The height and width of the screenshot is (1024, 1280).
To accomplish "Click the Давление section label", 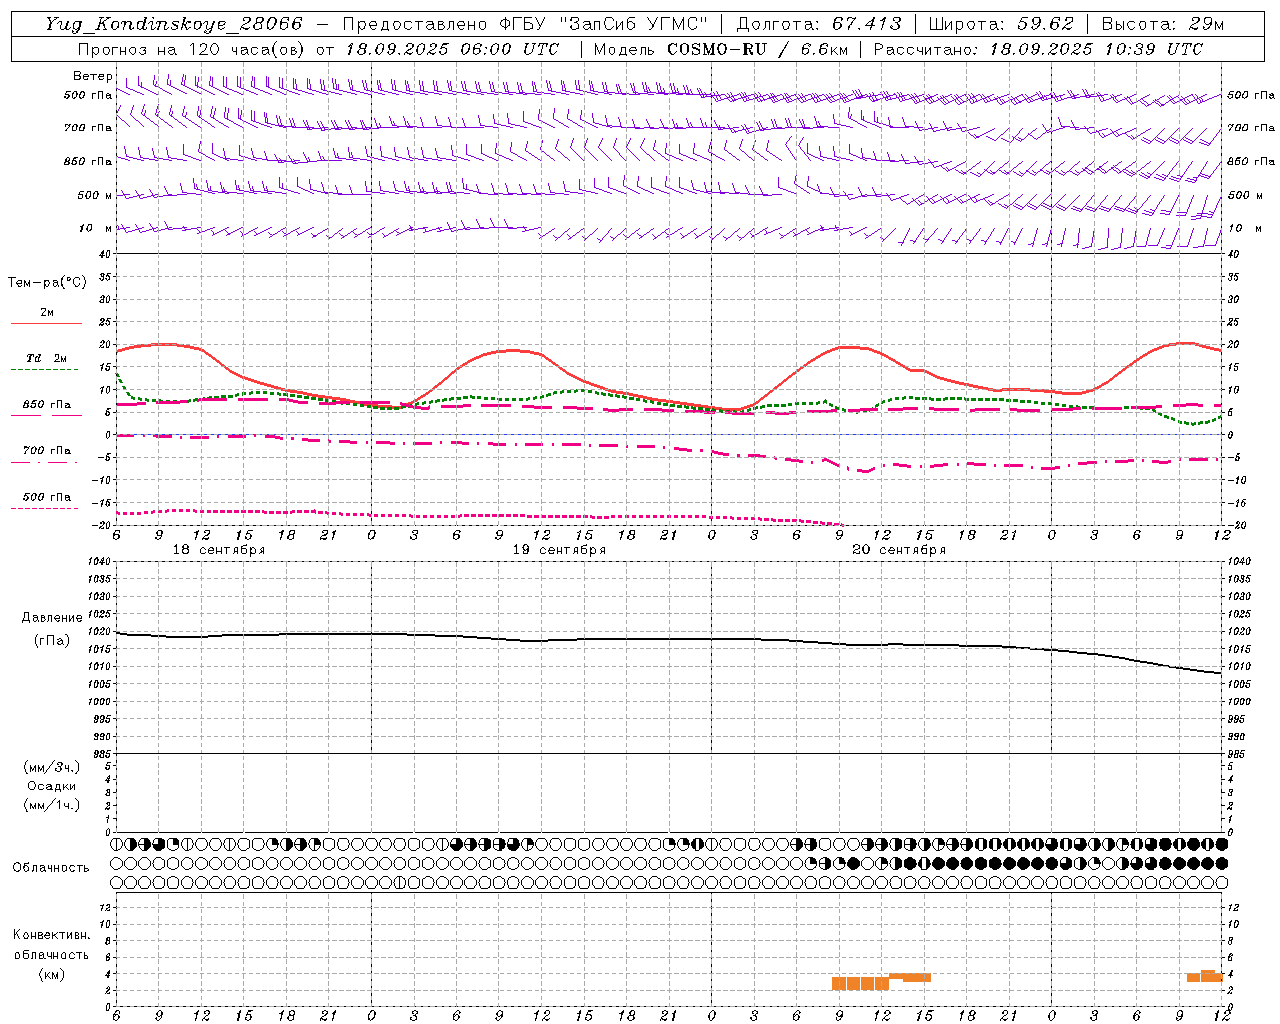I will tap(52, 618).
